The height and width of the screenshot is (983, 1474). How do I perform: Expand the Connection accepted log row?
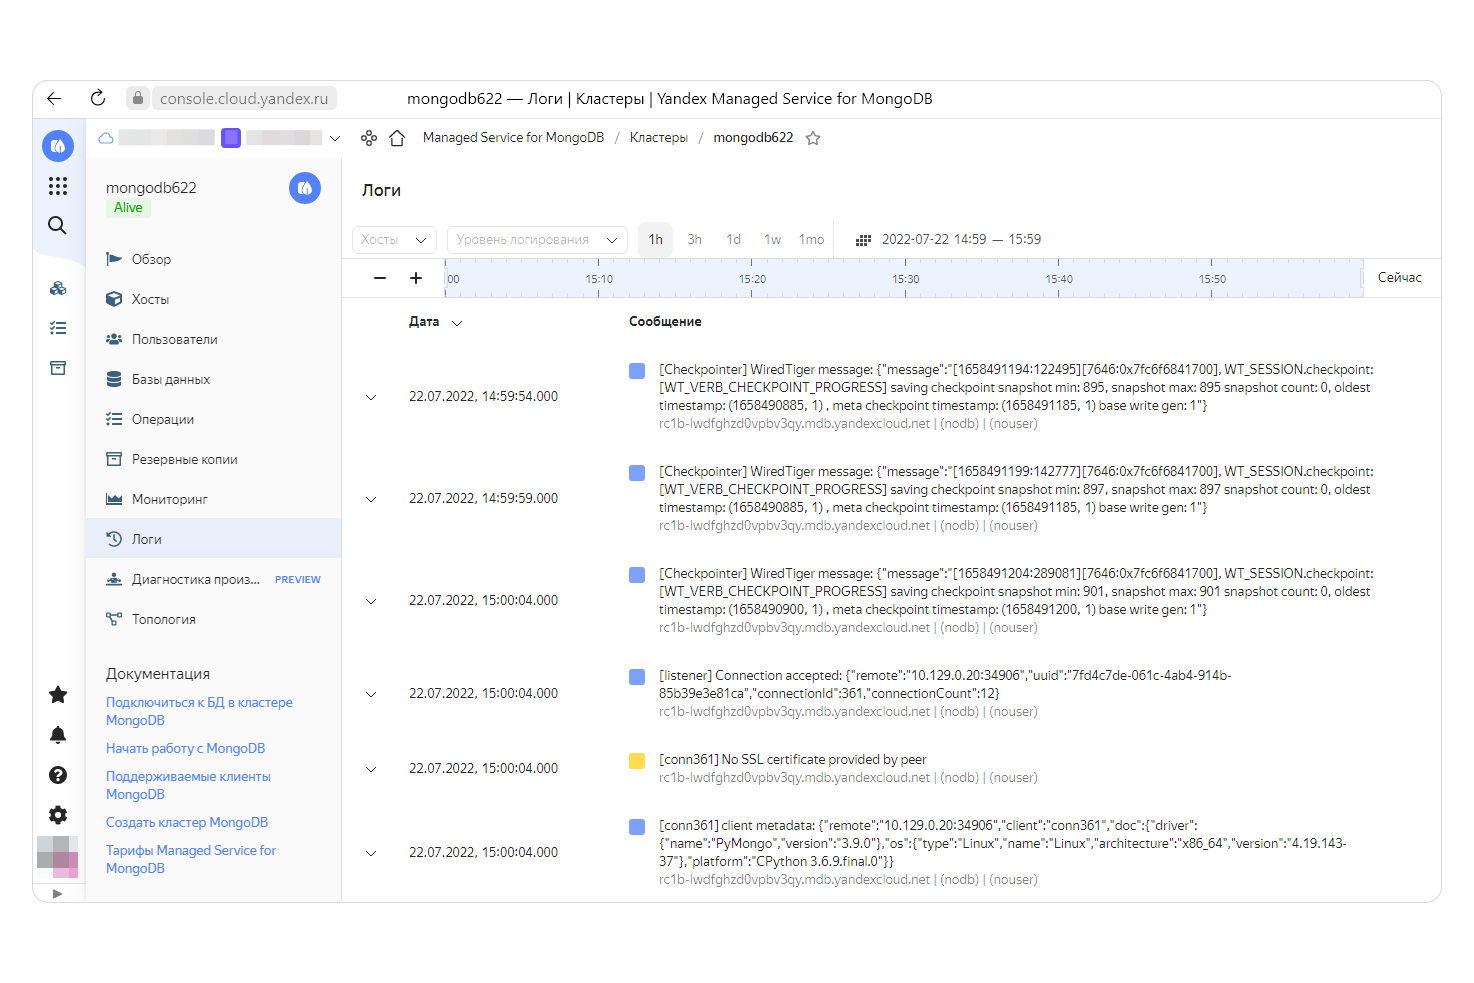click(371, 694)
